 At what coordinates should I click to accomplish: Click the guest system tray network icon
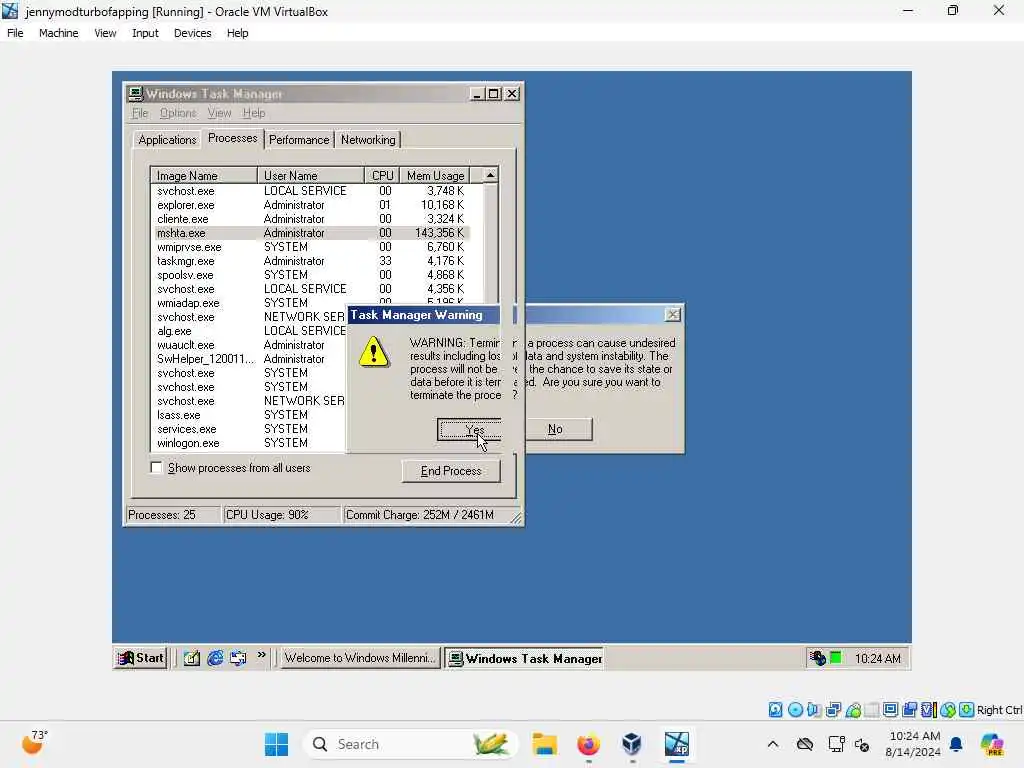pyautogui.click(x=818, y=658)
